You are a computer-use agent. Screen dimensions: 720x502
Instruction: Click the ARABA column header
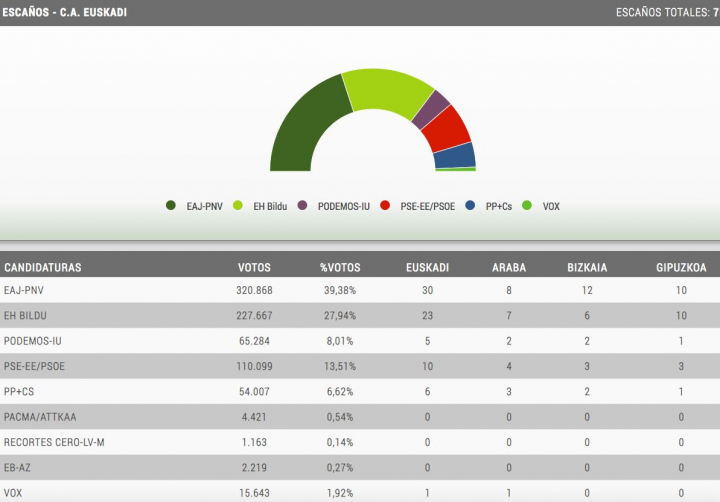coord(509,268)
